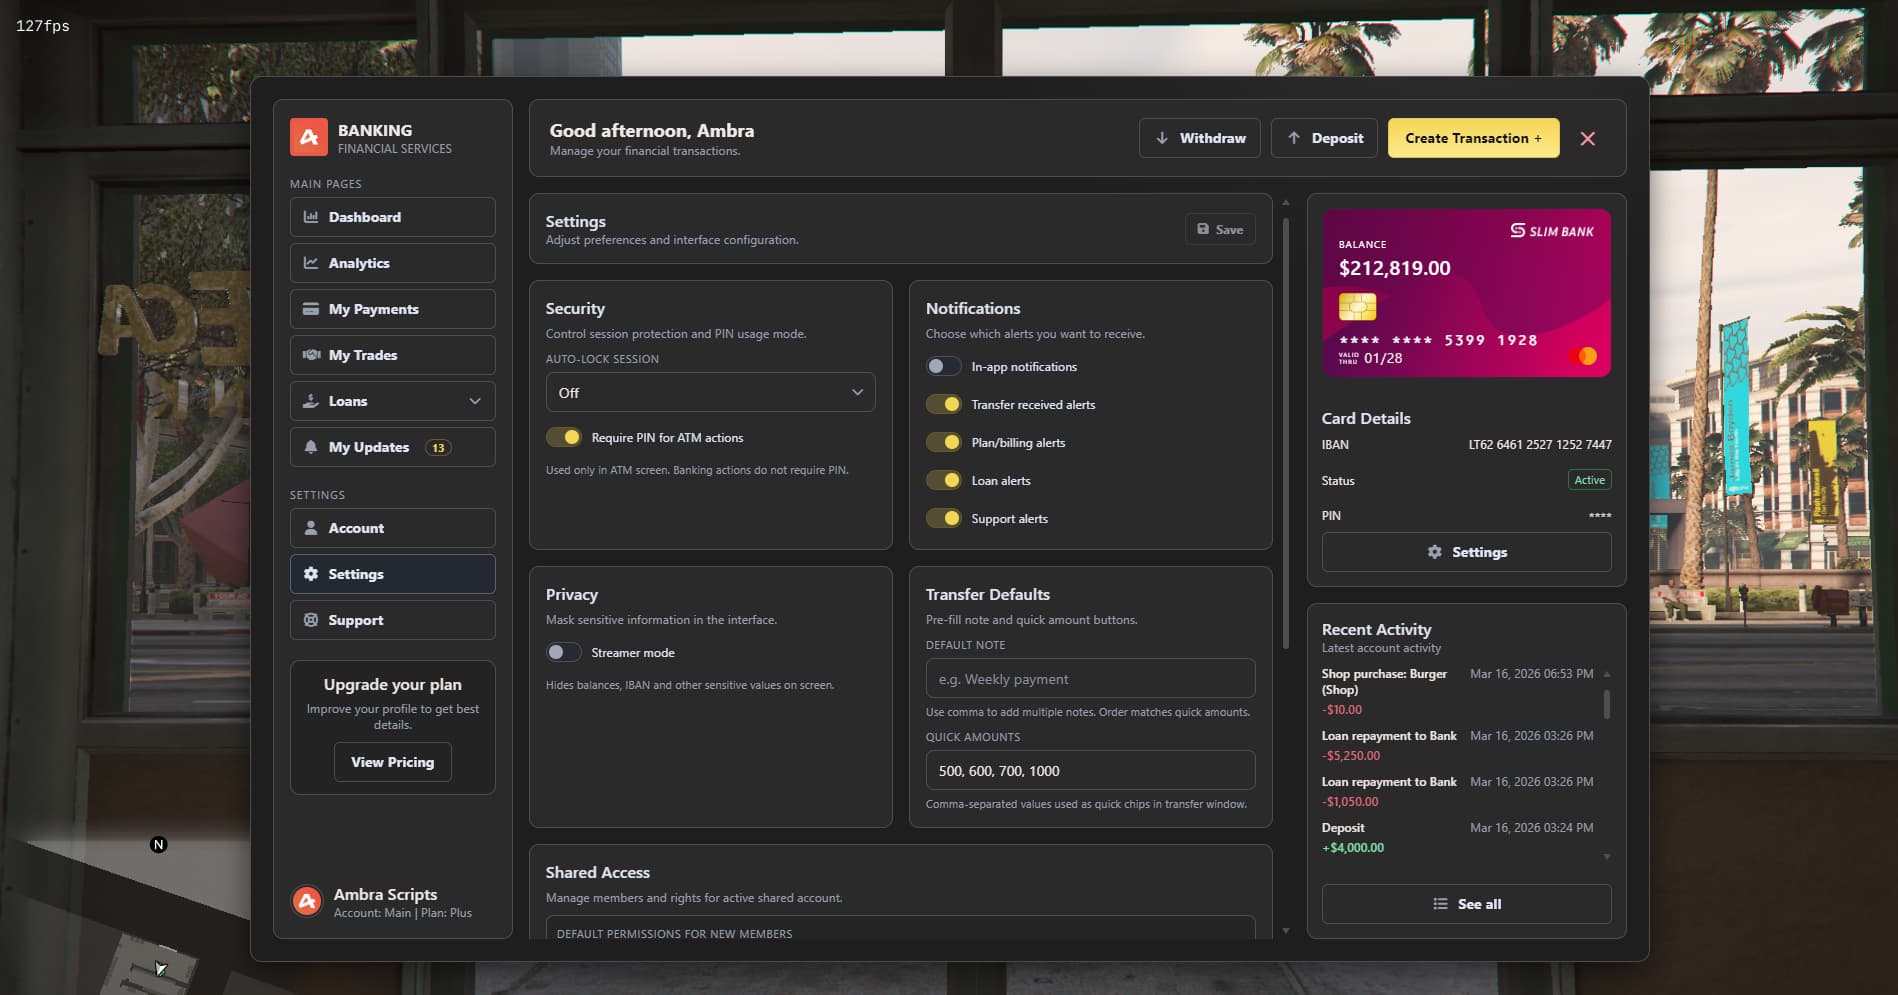Open the Dashboard page
Viewport: 1898px width, 995px height.
392,217
